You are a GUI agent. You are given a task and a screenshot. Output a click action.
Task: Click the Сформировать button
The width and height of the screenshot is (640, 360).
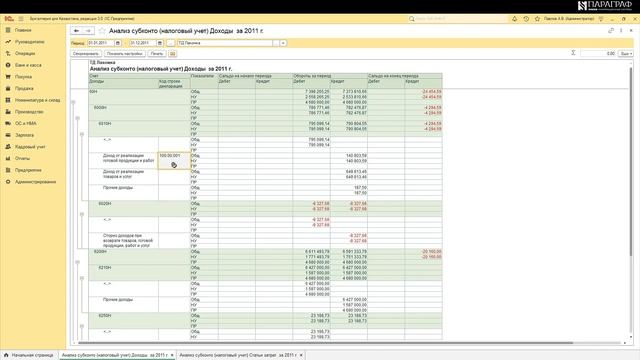pos(86,53)
